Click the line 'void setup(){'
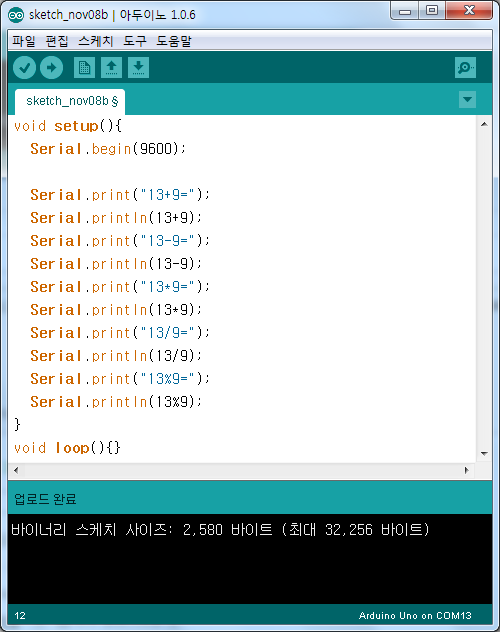This screenshot has height=632, width=500. coord(68,126)
